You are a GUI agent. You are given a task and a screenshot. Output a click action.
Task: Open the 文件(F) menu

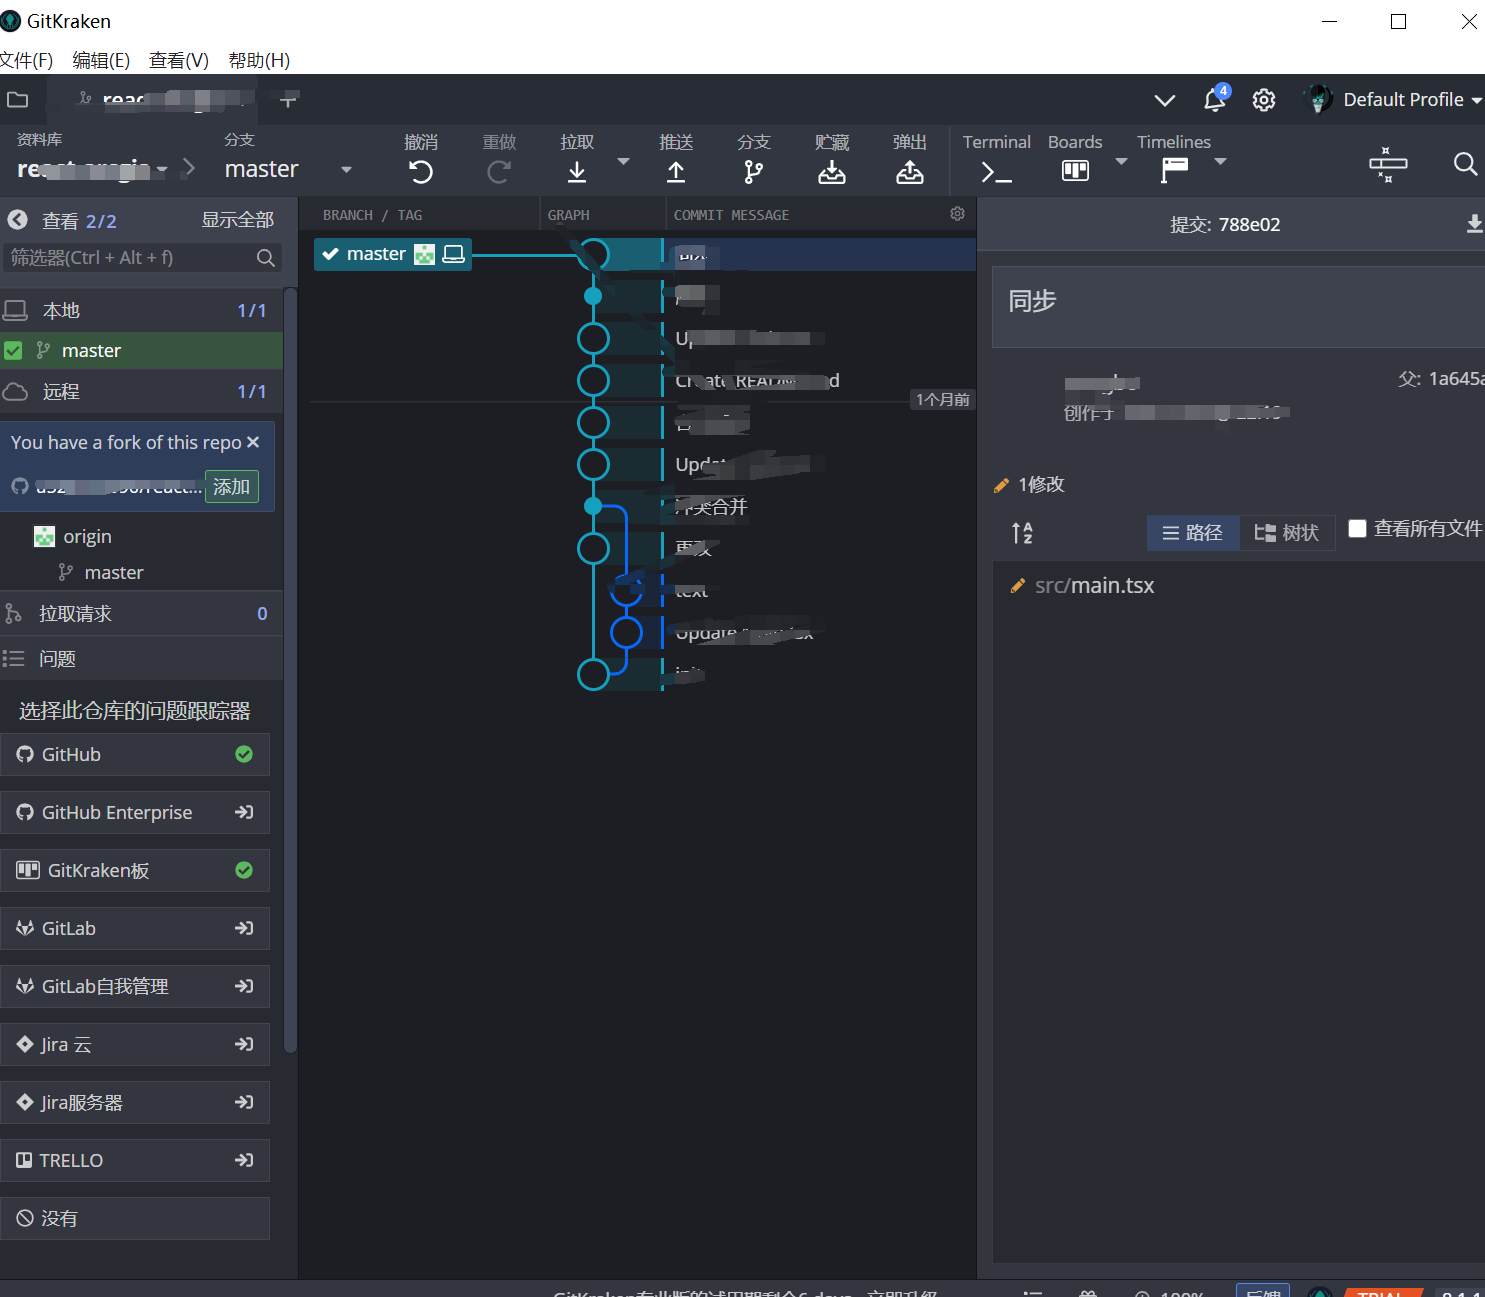click(26, 60)
